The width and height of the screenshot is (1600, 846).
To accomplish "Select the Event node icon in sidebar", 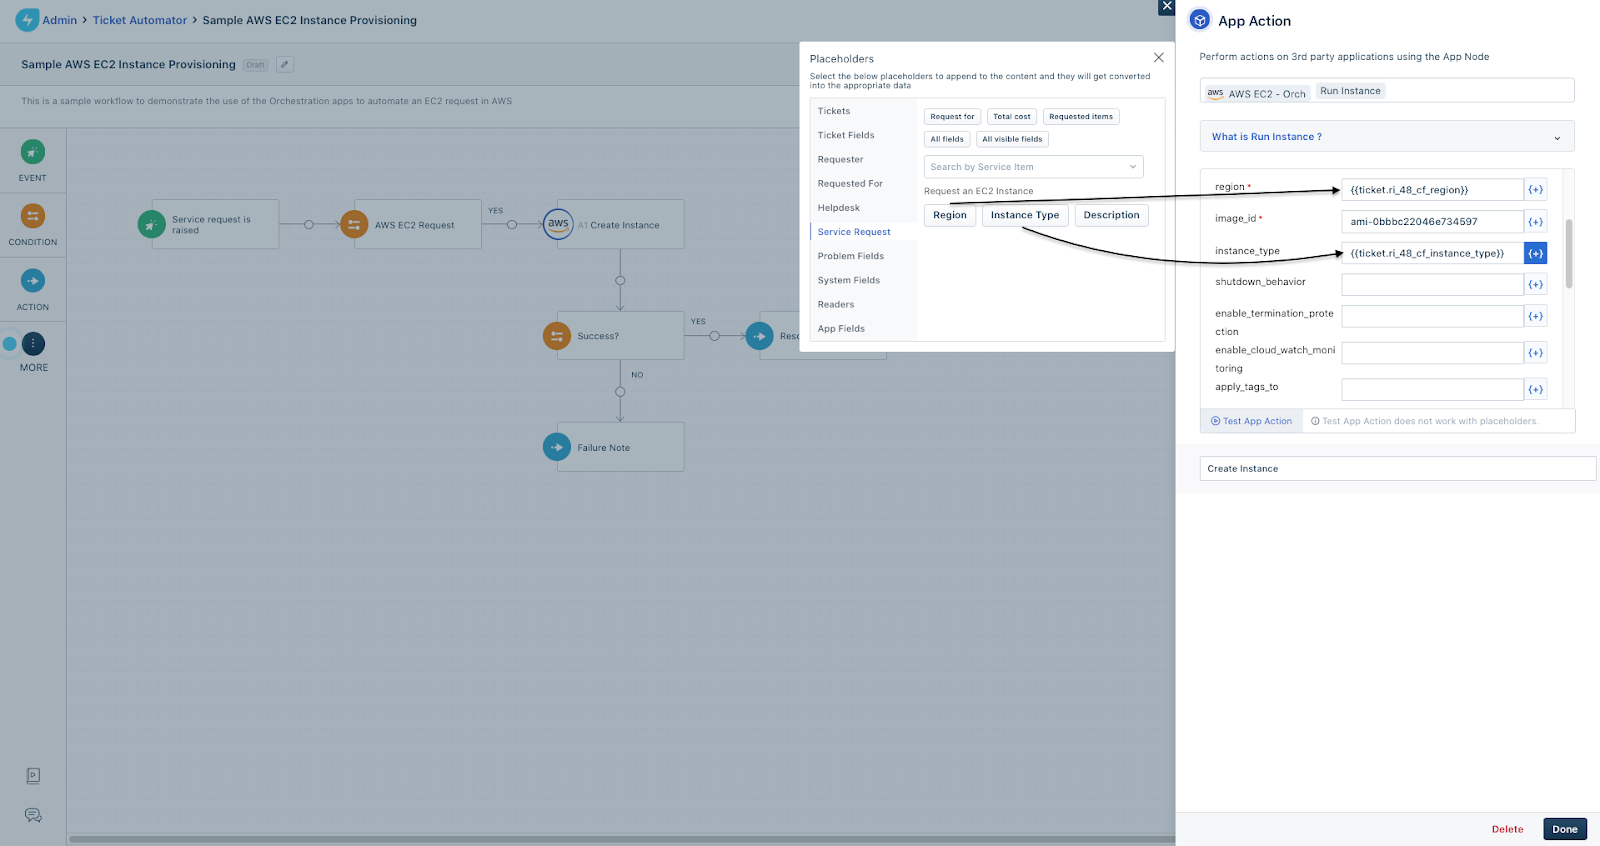I will click(33, 152).
